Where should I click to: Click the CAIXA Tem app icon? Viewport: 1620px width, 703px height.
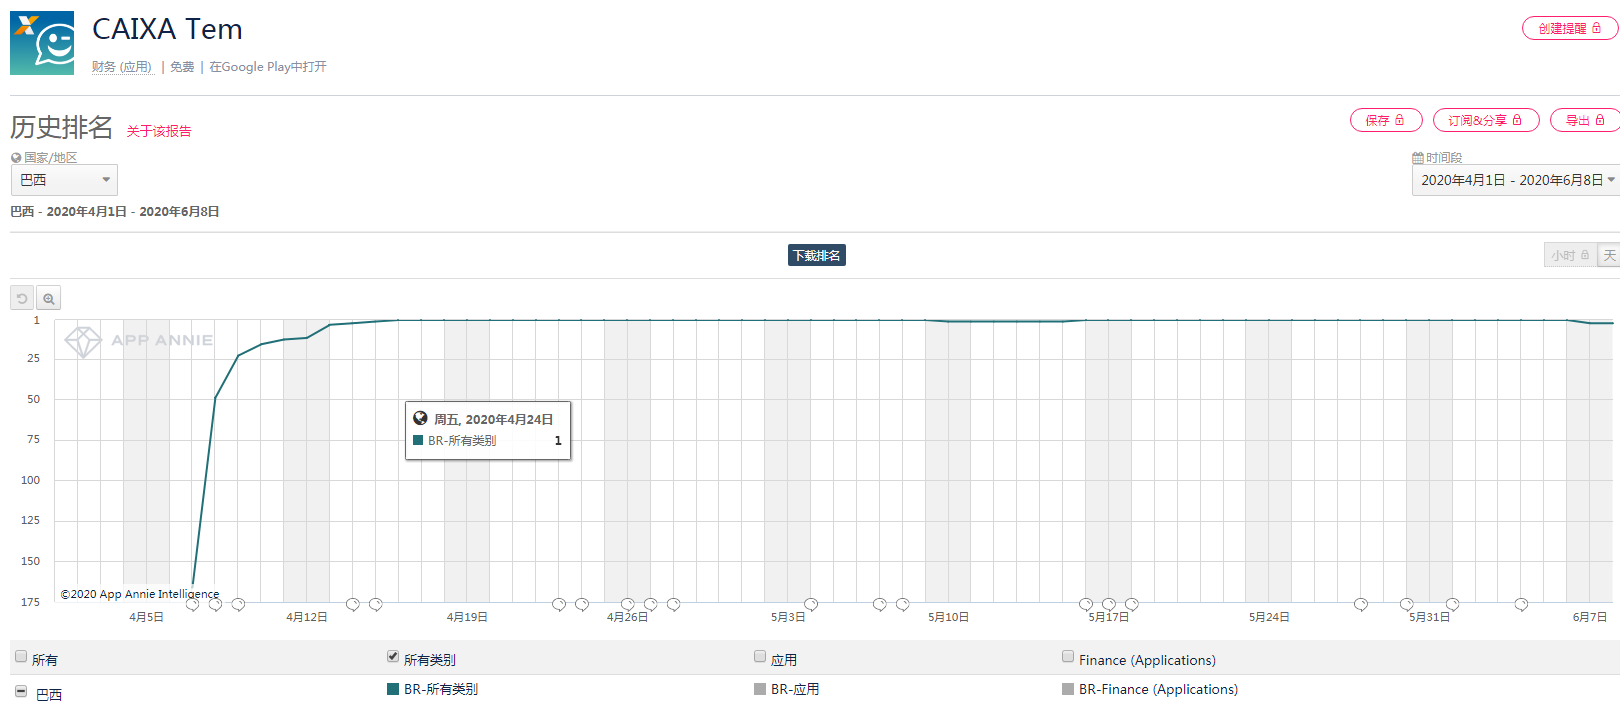42,43
